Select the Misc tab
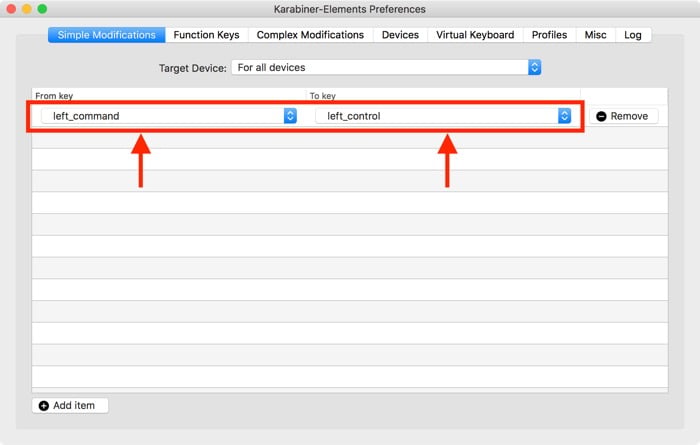Screen dimensions: 700x445 (x=596, y=35)
